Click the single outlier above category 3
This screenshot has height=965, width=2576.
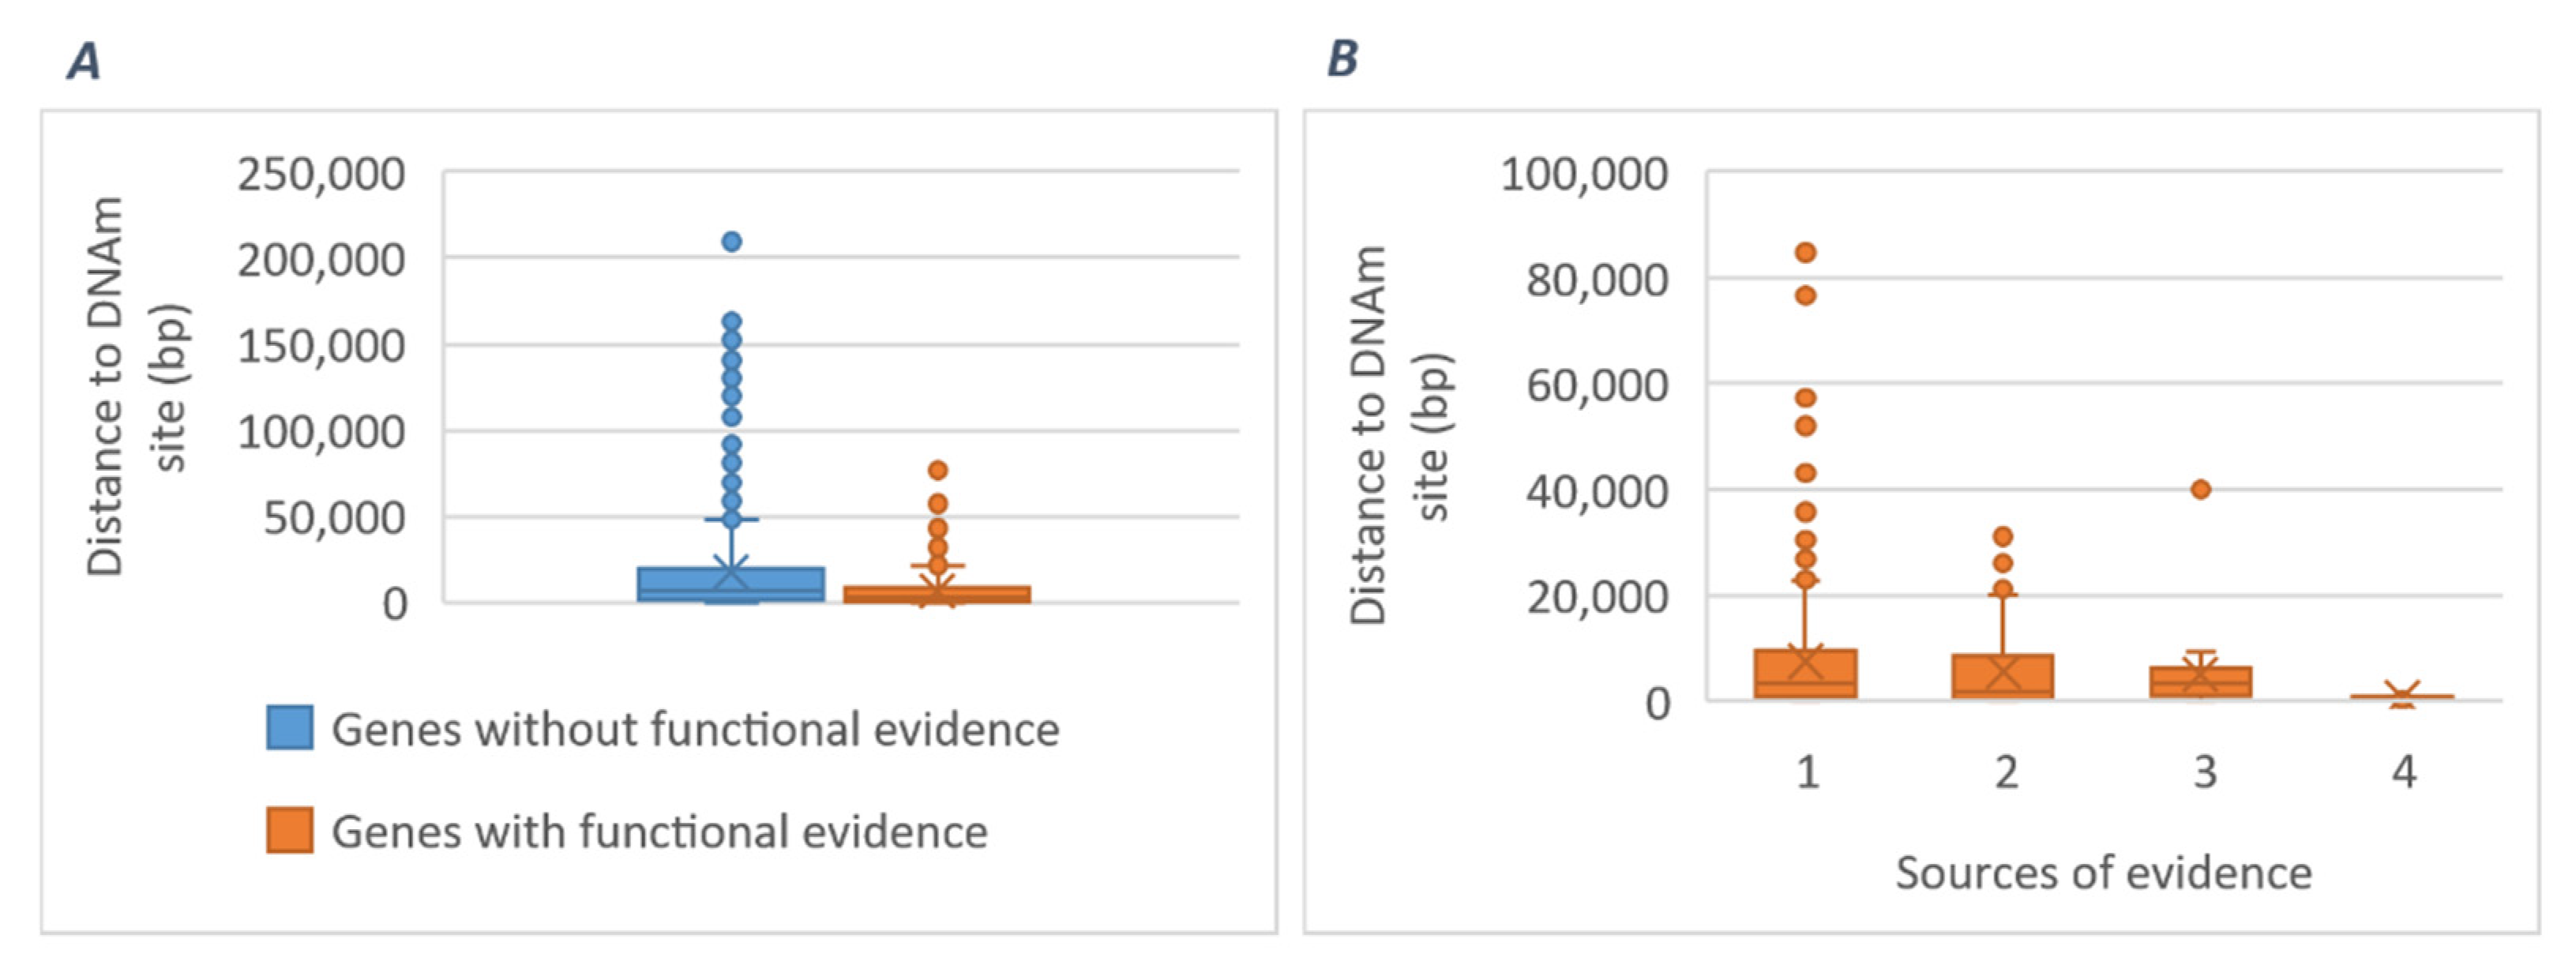click(x=2201, y=489)
